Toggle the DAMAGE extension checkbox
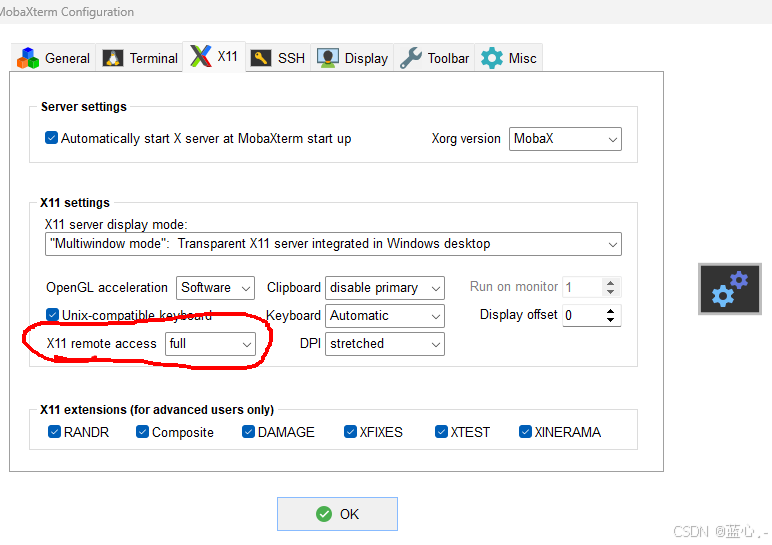The width and height of the screenshot is (772, 545). (248, 432)
